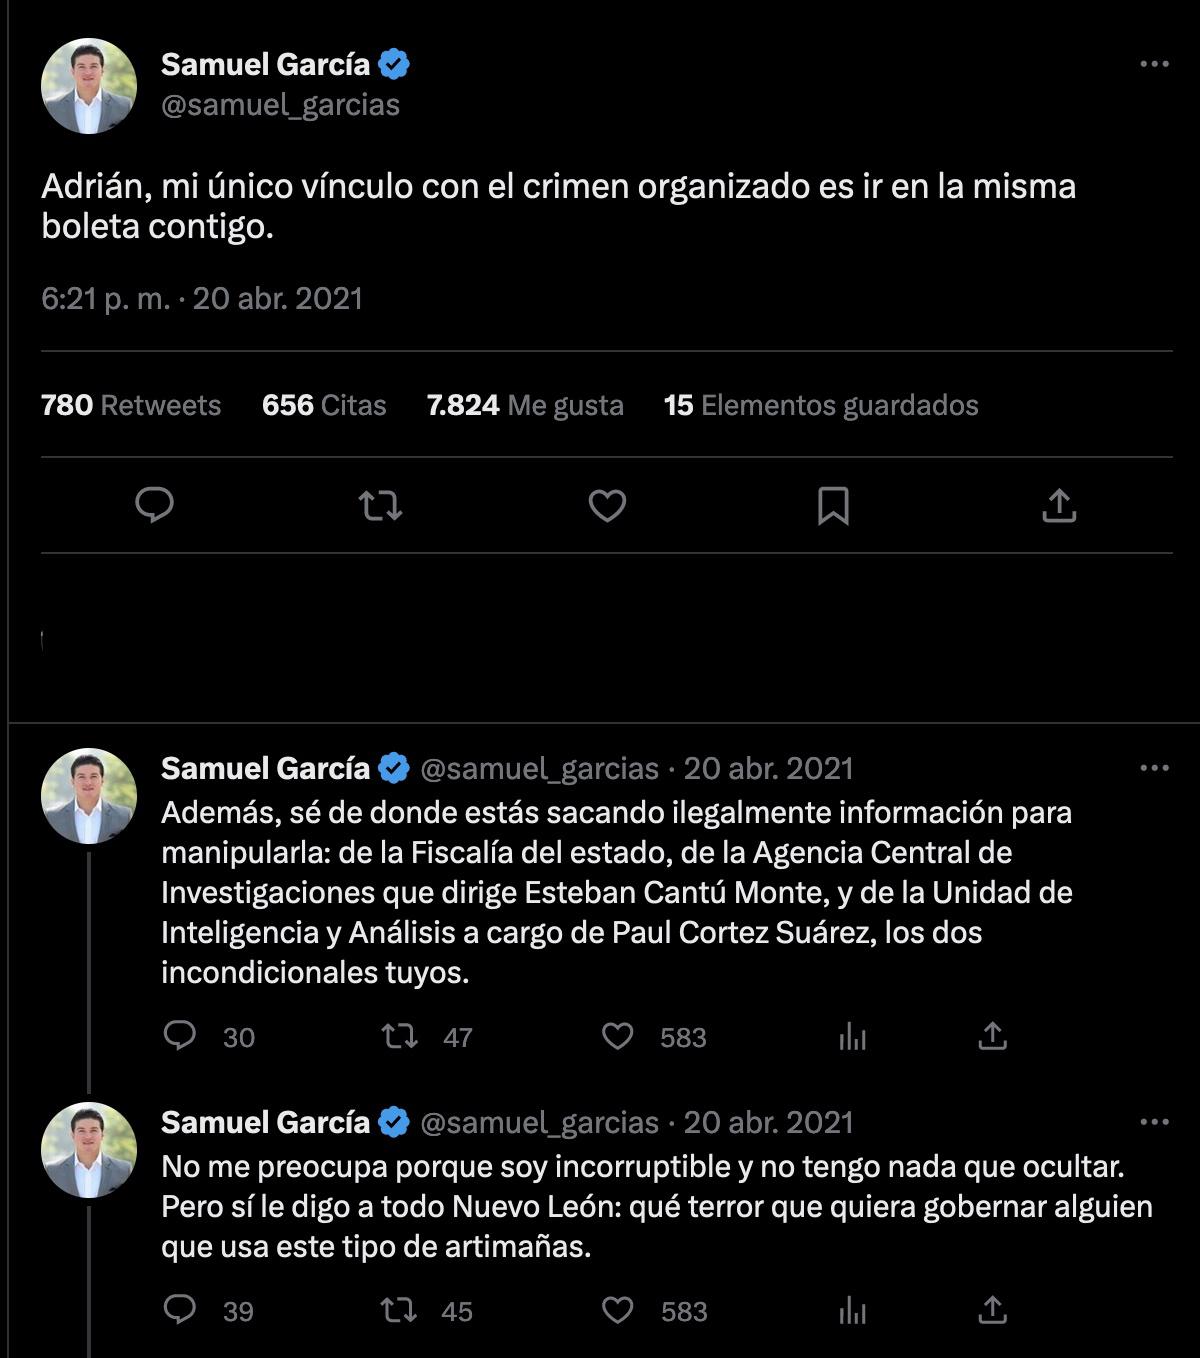Retweet the main Samuel García tweet
Image resolution: width=1200 pixels, height=1358 pixels.
tap(380, 506)
